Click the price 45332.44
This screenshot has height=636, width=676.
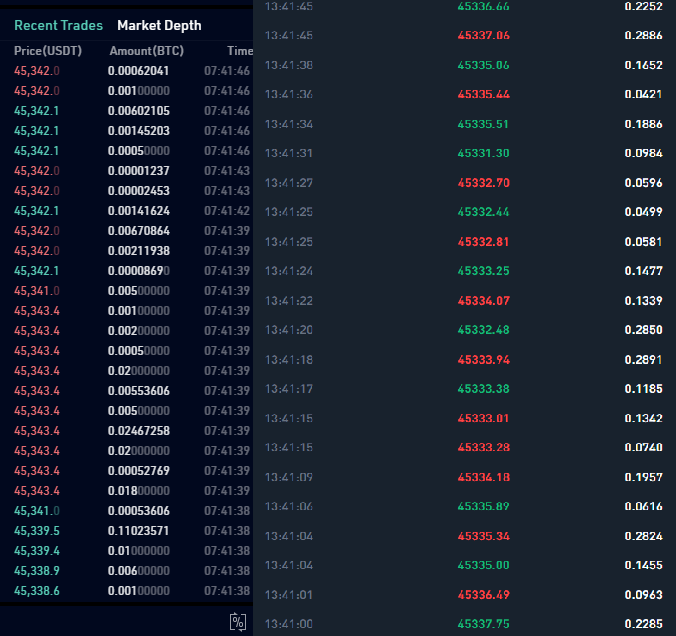[483, 212]
